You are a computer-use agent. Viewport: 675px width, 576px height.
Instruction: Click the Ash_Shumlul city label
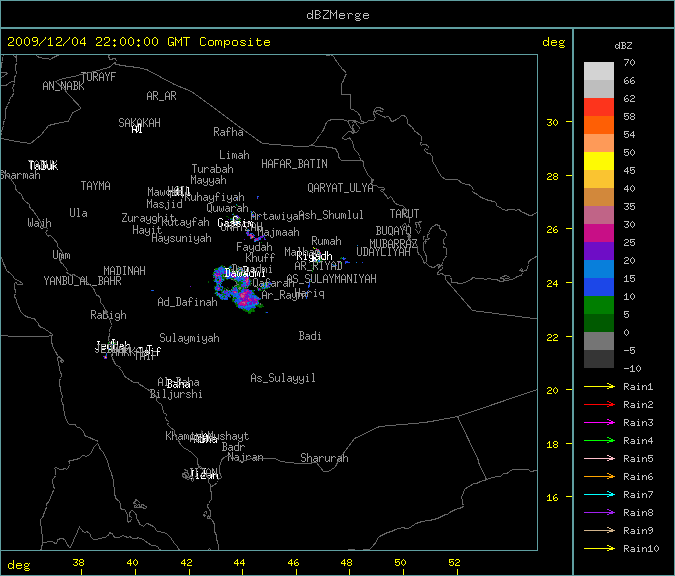pyautogui.click(x=331, y=215)
